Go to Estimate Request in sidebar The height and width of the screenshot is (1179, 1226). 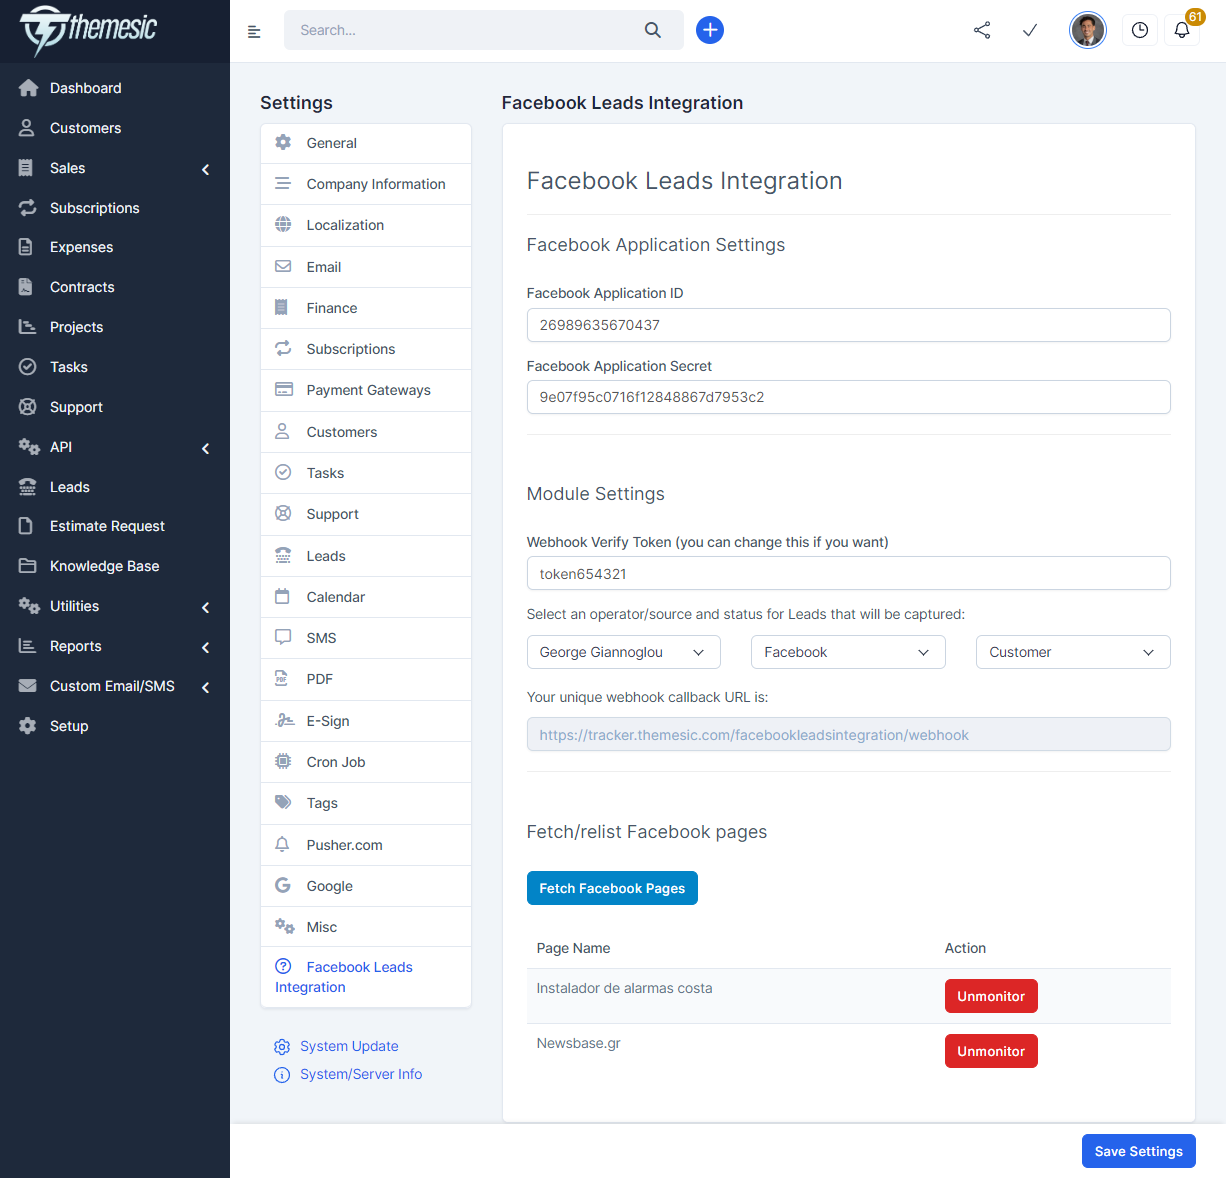pos(107,526)
